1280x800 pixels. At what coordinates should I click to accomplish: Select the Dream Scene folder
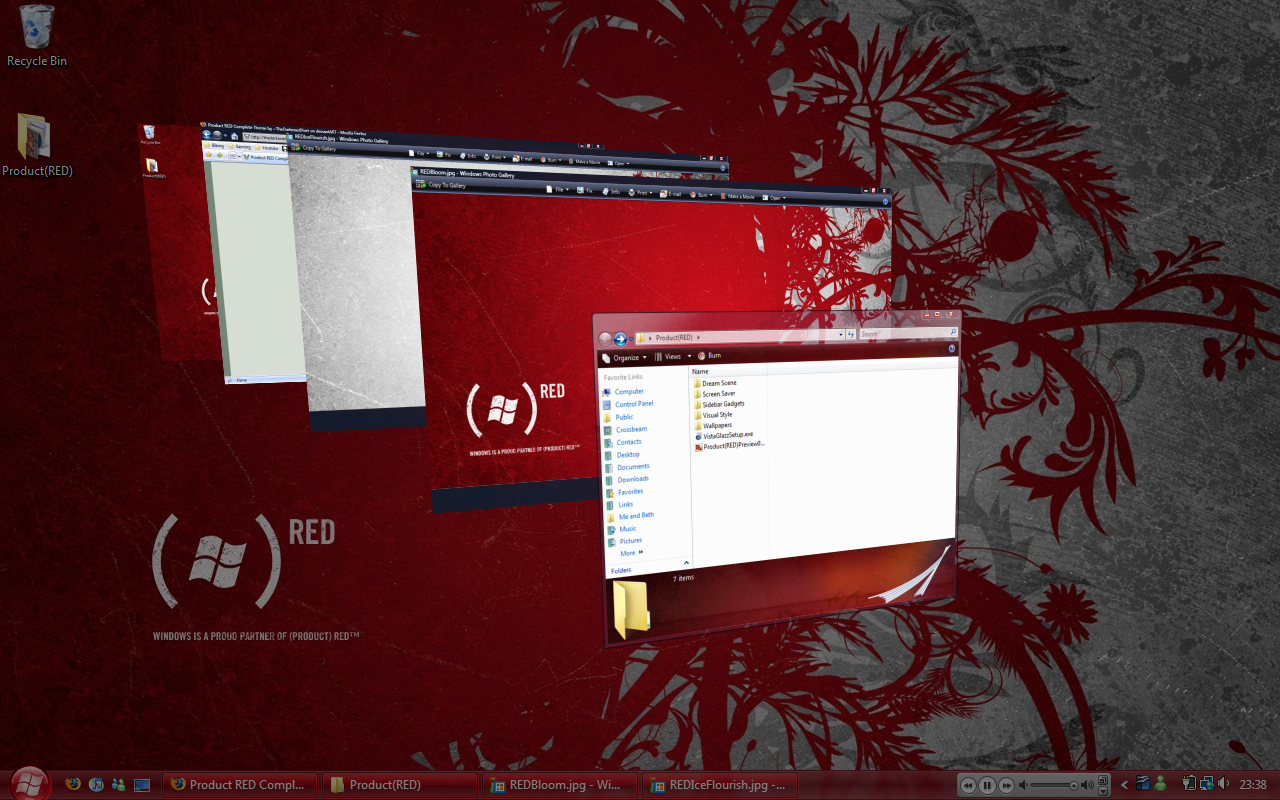click(719, 383)
